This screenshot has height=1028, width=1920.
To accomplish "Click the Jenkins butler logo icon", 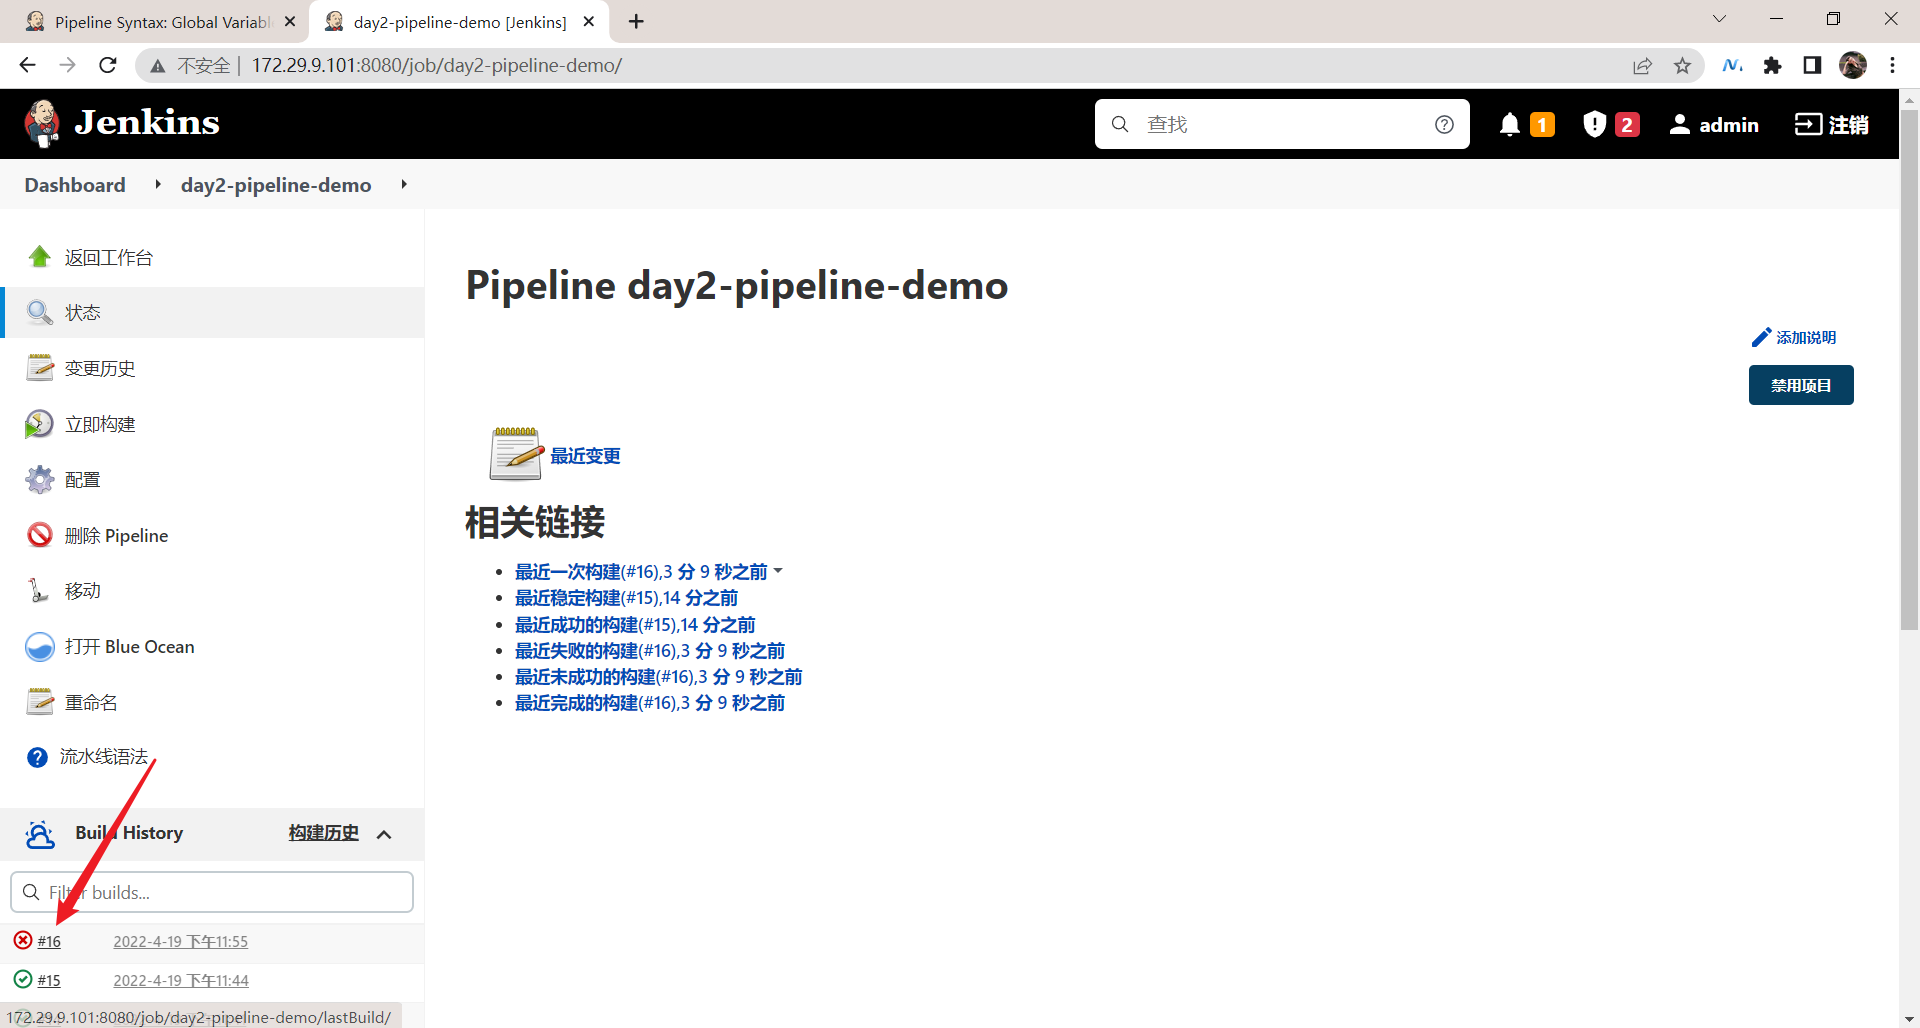I will click(x=42, y=124).
